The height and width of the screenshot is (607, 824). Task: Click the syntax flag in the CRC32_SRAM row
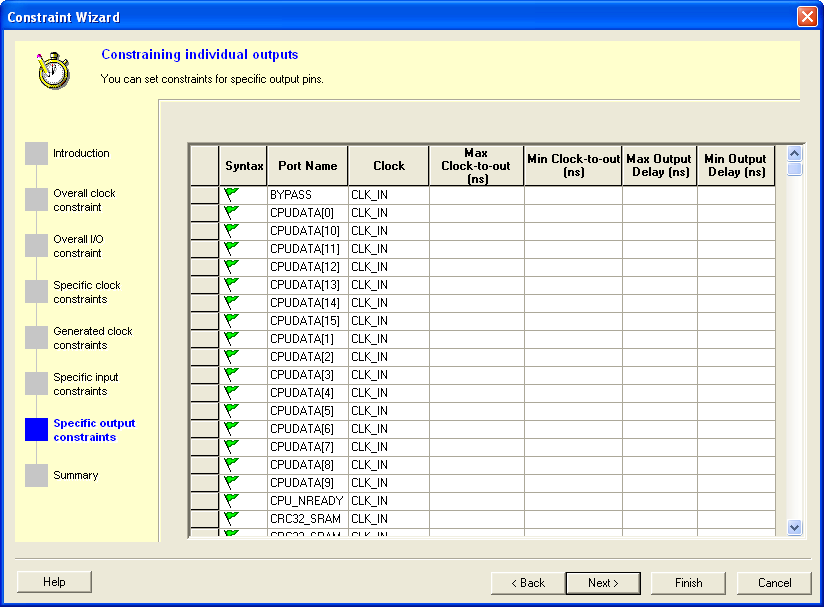point(231,518)
